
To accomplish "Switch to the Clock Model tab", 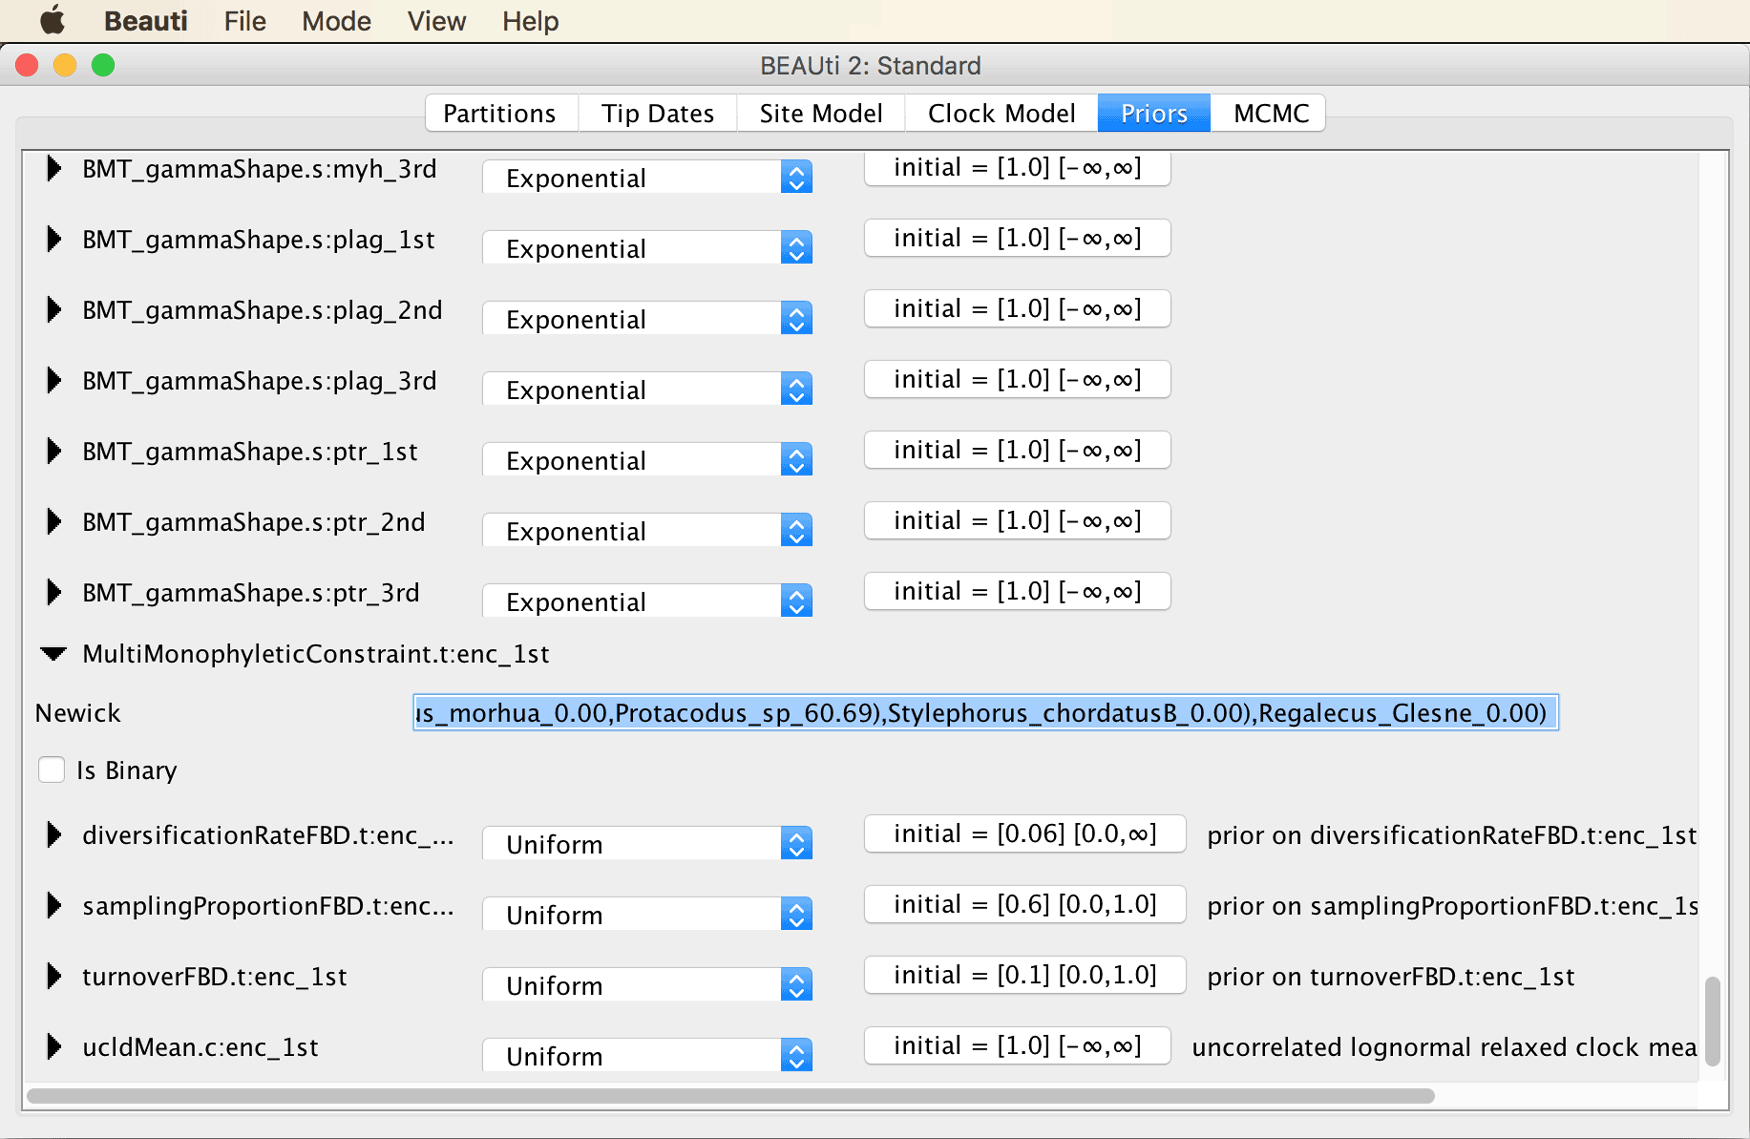I will [1002, 113].
